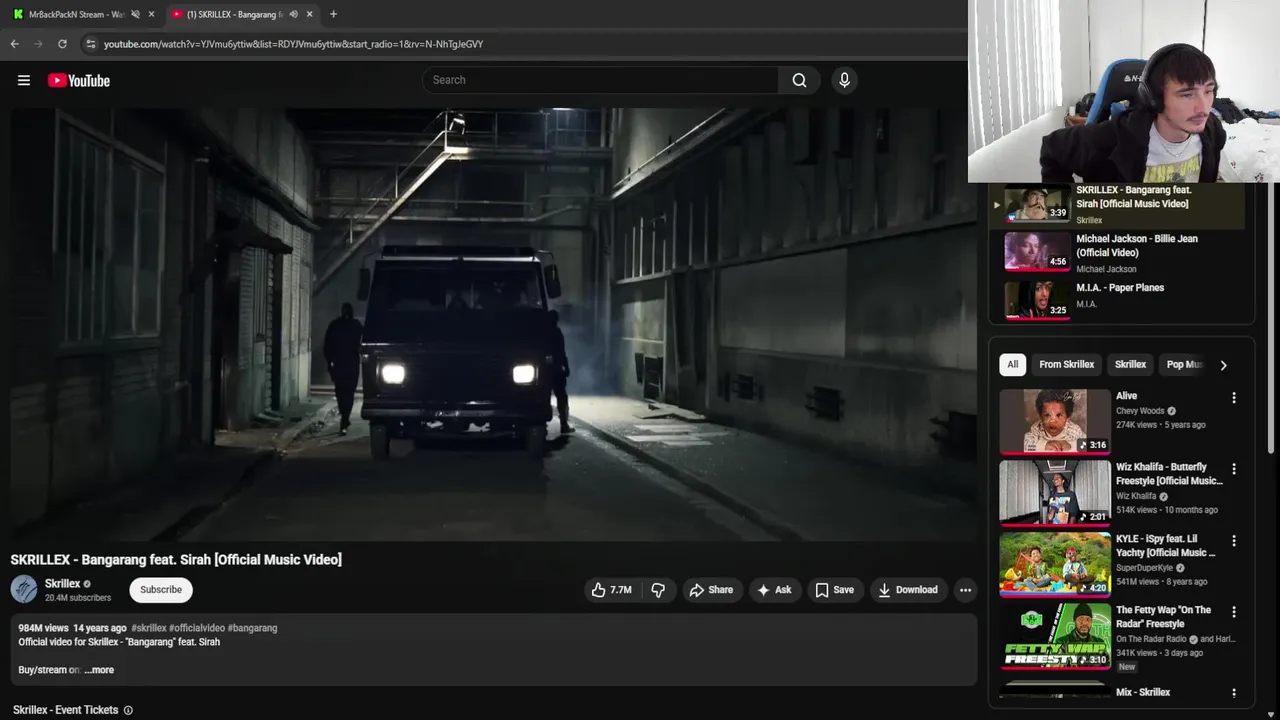
Task: Click the video player to pause
Action: [494, 325]
